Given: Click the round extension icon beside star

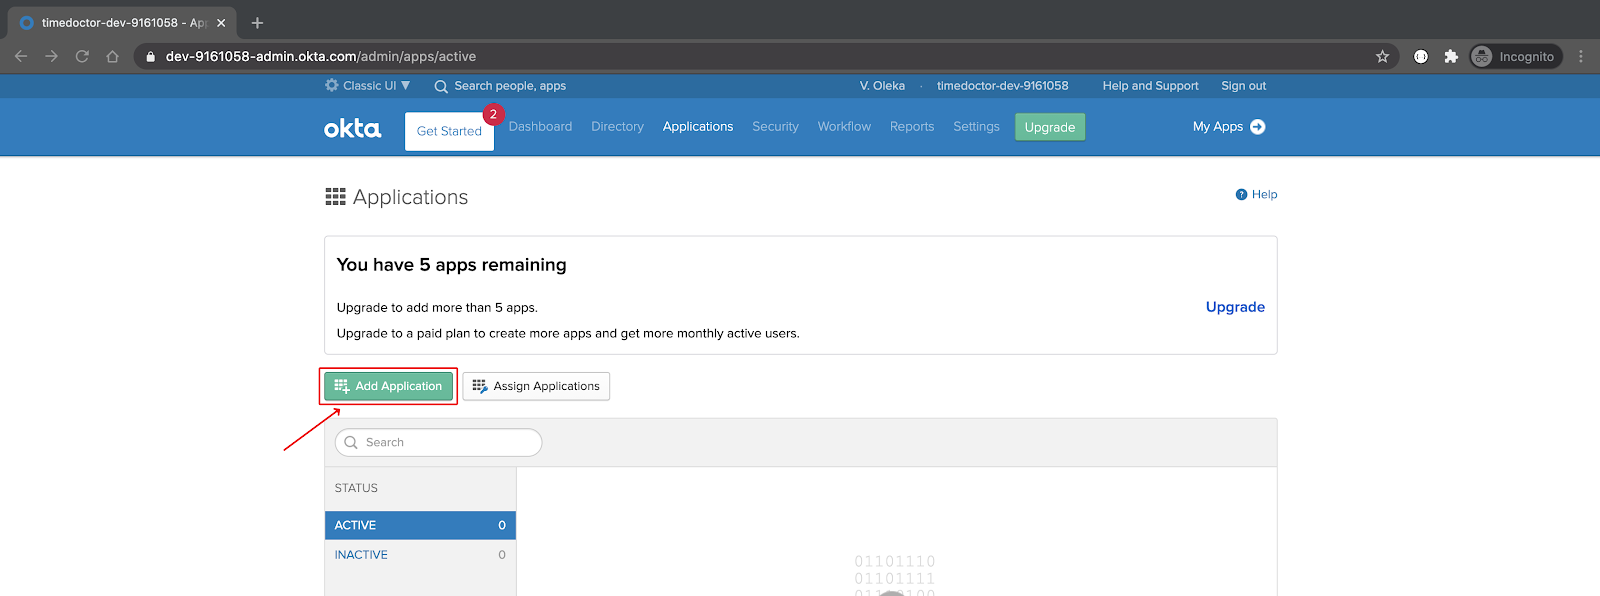Looking at the screenshot, I should click(x=1421, y=56).
